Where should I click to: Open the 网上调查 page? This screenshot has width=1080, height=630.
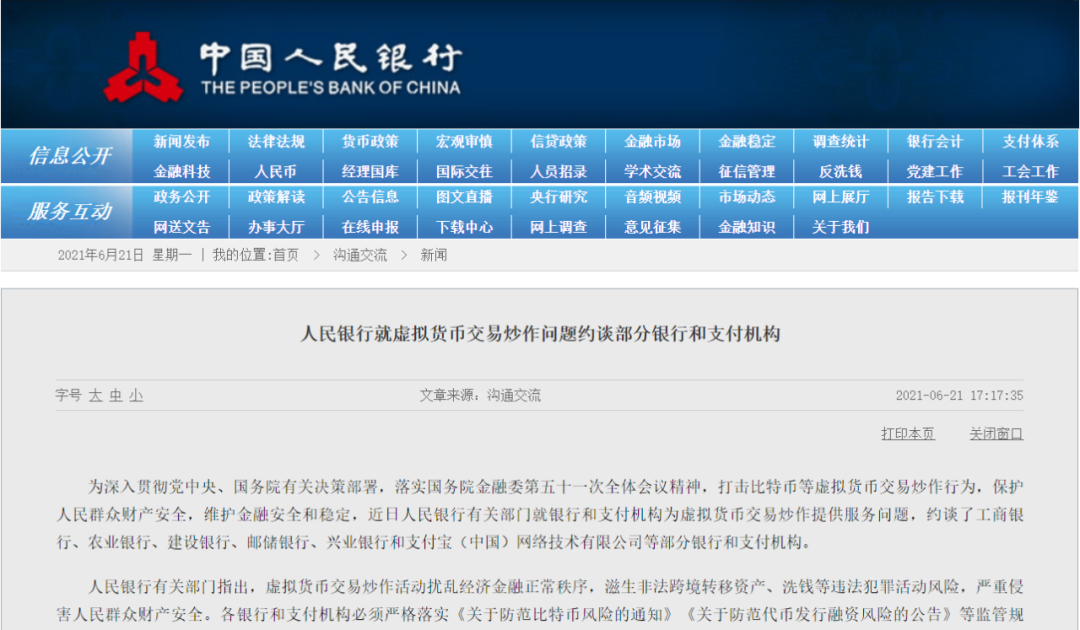(559, 226)
